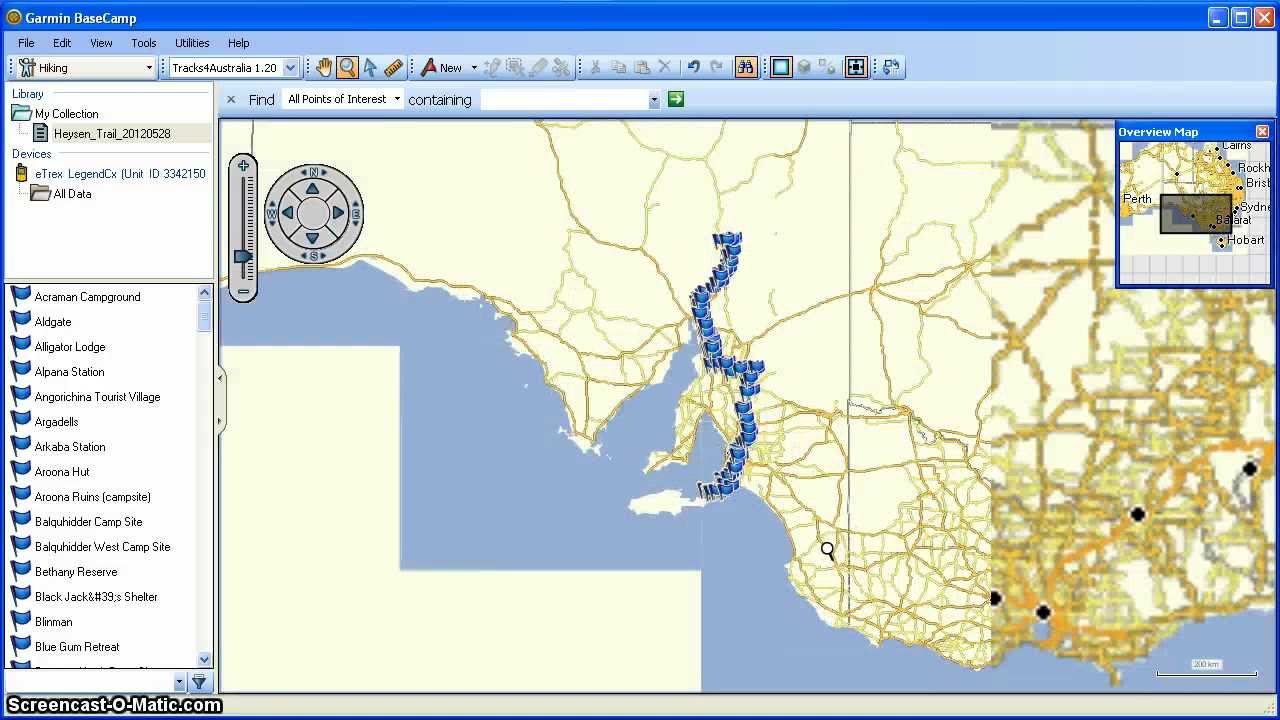Pan map east with compass arrow

point(338,213)
